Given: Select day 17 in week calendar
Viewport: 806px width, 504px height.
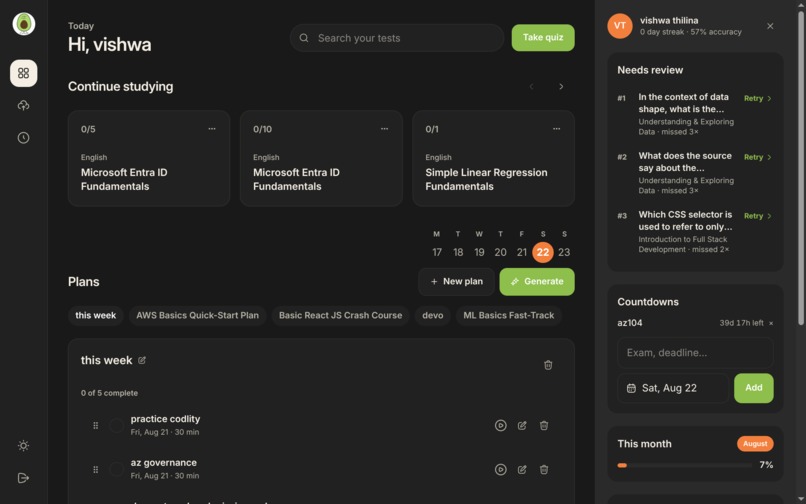Looking at the screenshot, I should pyautogui.click(x=437, y=252).
